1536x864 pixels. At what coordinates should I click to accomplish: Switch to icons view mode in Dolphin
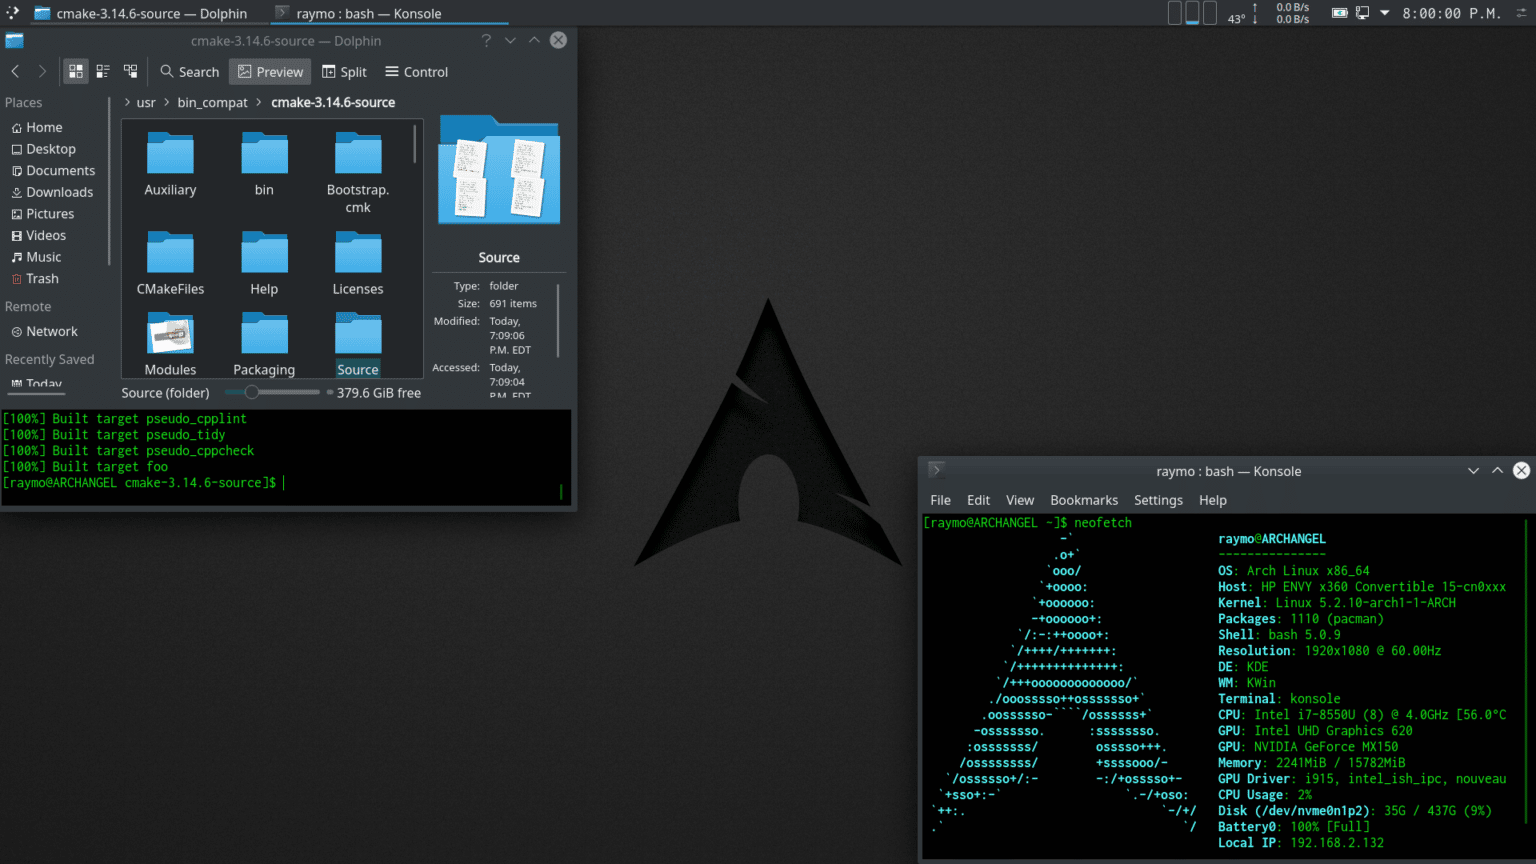point(75,71)
